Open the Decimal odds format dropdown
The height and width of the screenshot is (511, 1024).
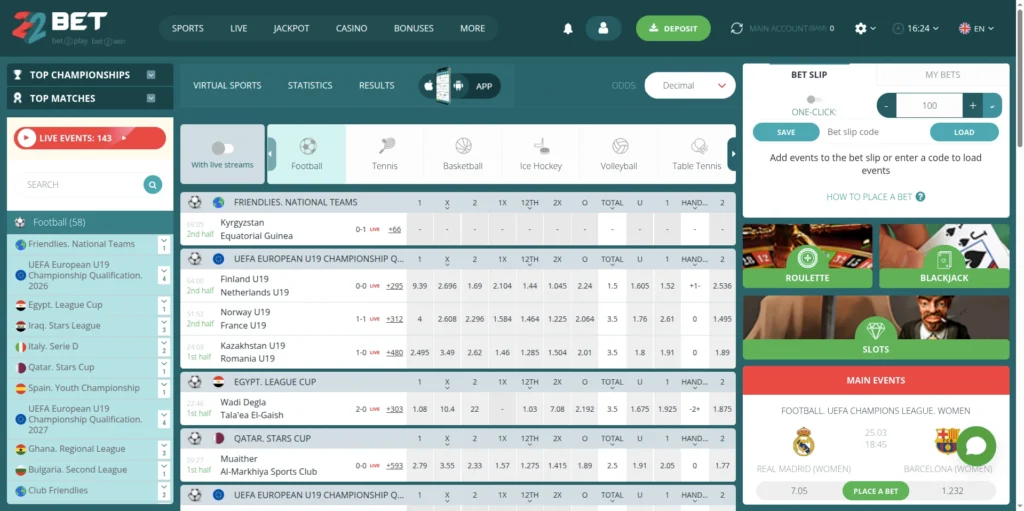[x=689, y=86]
